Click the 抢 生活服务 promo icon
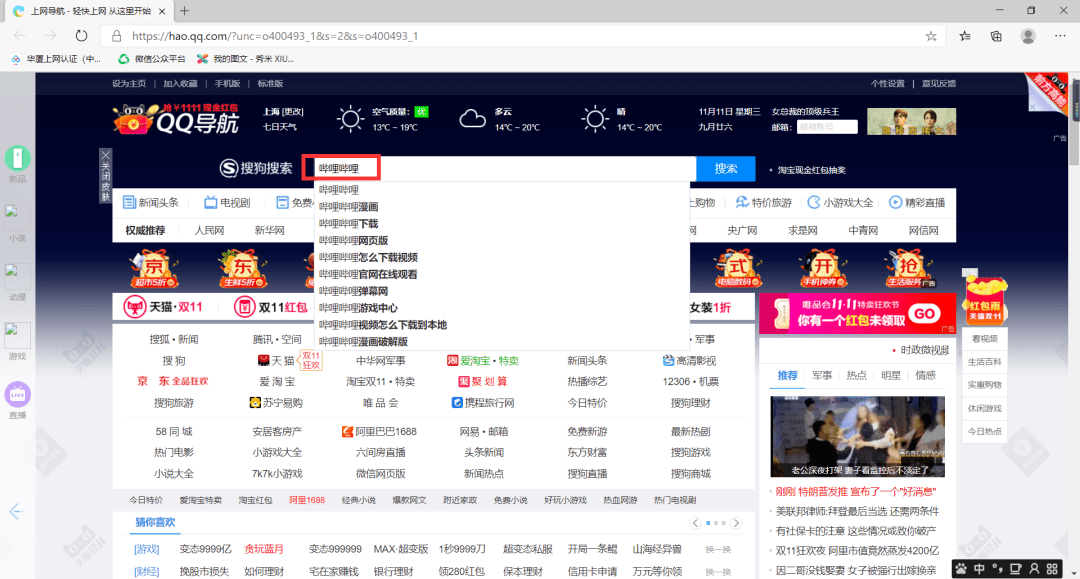 point(909,269)
